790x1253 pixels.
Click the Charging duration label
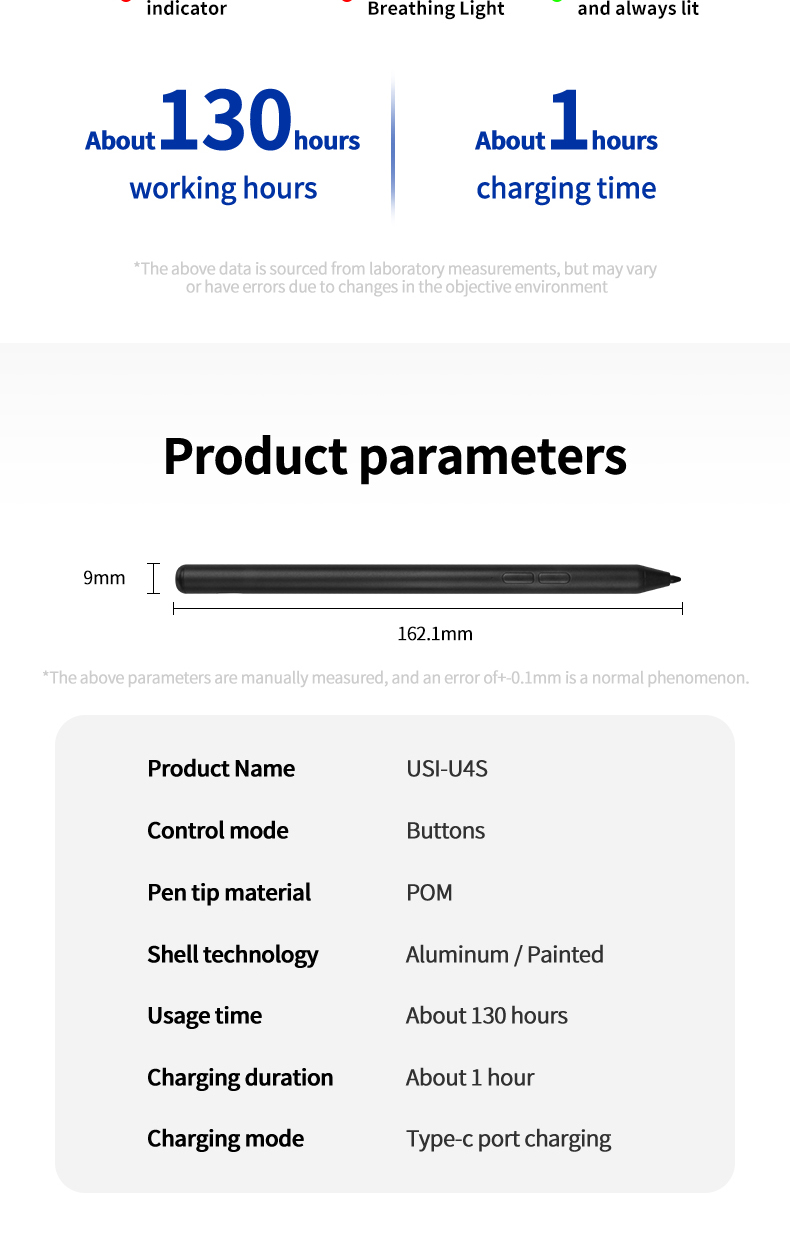point(240,1078)
